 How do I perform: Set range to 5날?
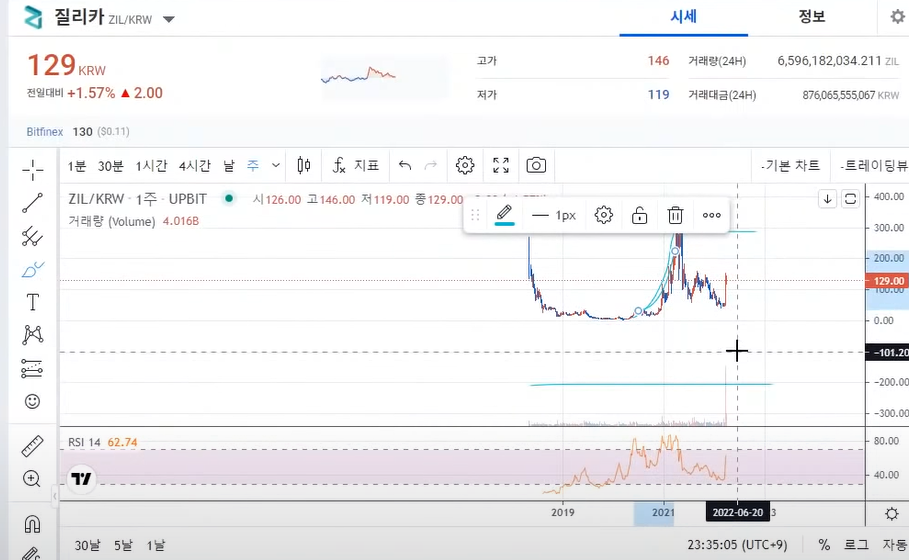tap(123, 546)
